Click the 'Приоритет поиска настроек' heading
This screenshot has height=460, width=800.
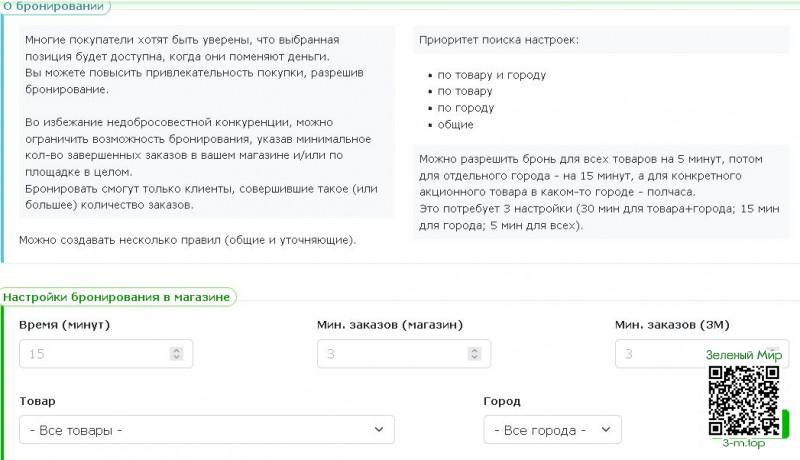click(498, 41)
